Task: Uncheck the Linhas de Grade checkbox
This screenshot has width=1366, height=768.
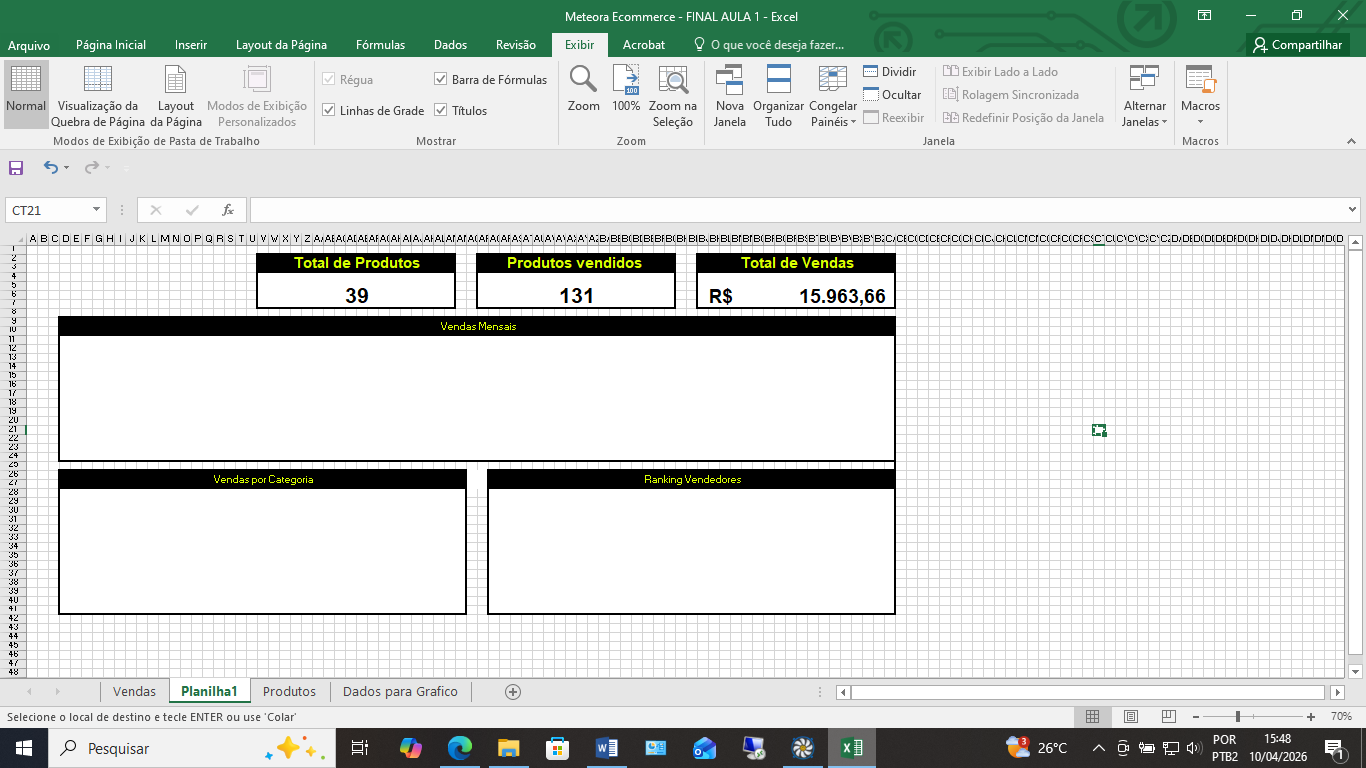Action: [x=329, y=110]
